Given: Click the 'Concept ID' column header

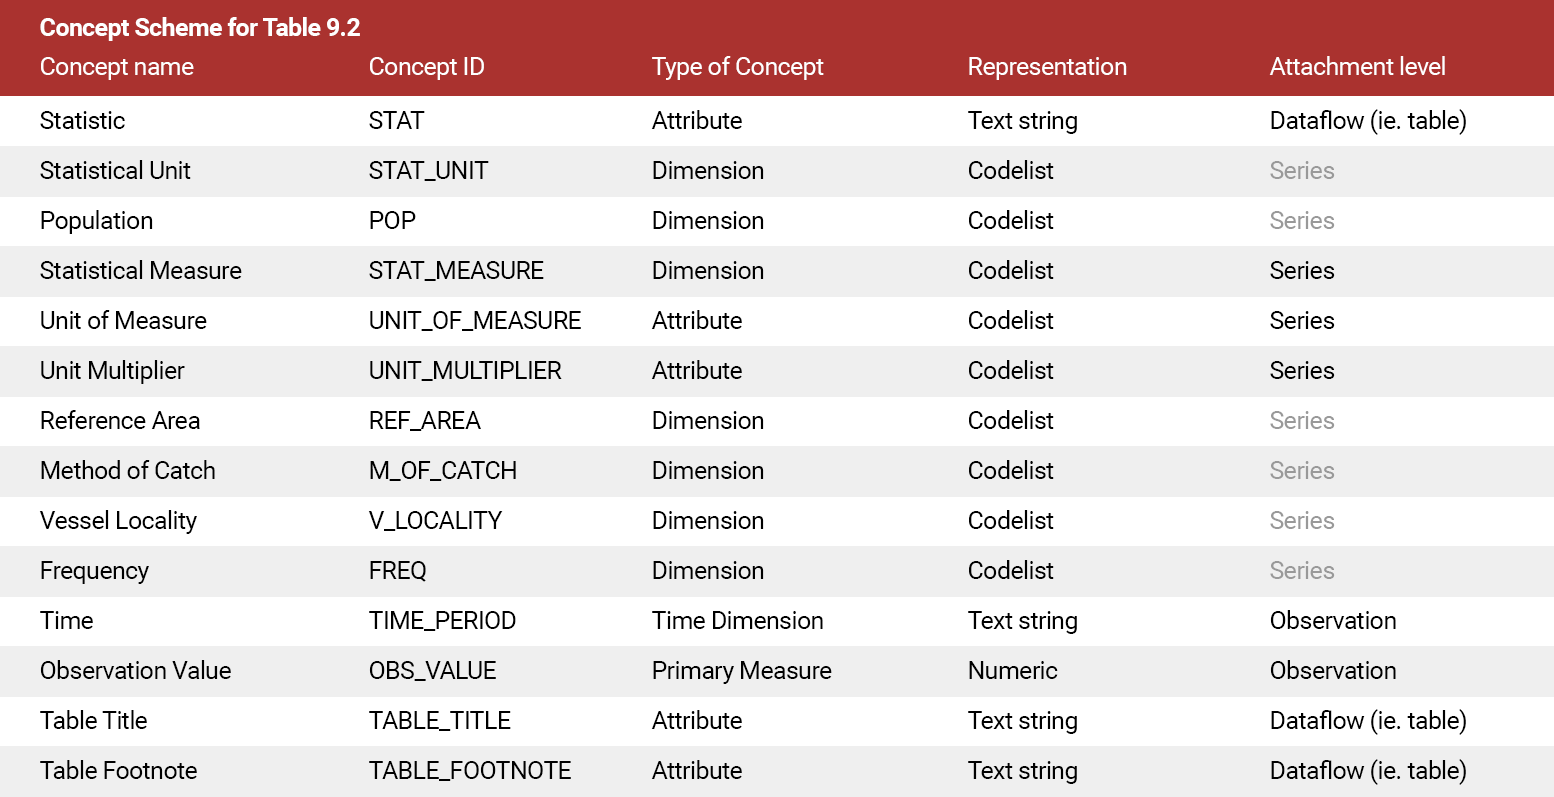Looking at the screenshot, I should pyautogui.click(x=426, y=67).
